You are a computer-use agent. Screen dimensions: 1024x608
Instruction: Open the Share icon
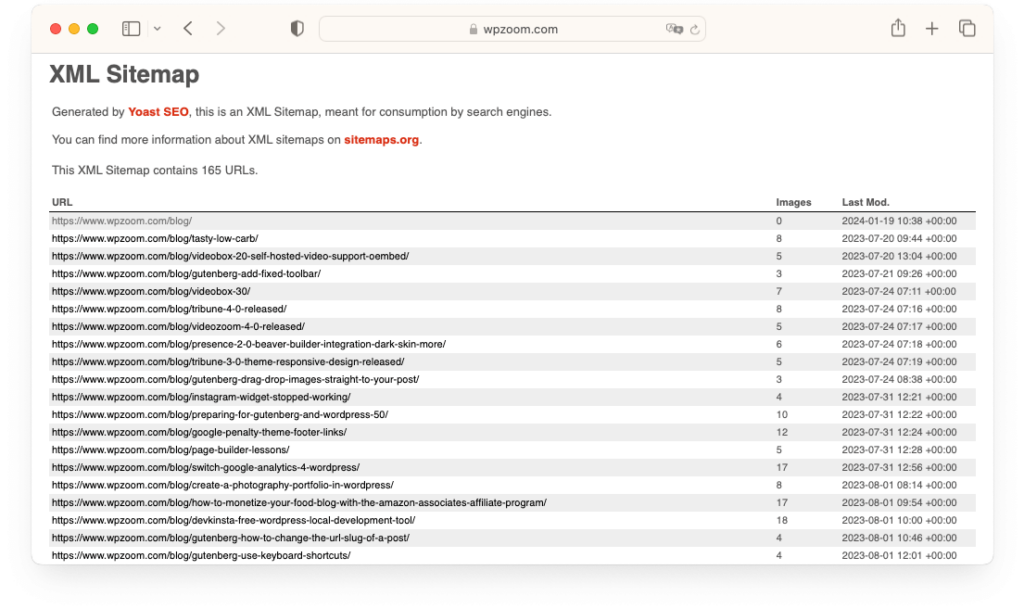point(898,28)
